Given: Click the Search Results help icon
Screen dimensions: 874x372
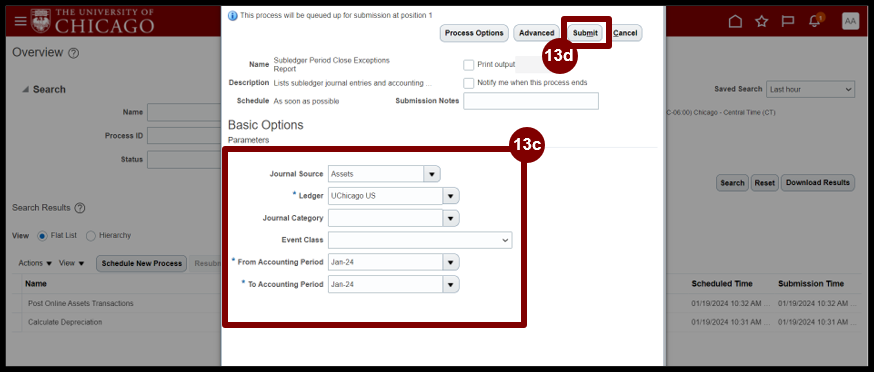Looking at the screenshot, I should pyautogui.click(x=80, y=208).
